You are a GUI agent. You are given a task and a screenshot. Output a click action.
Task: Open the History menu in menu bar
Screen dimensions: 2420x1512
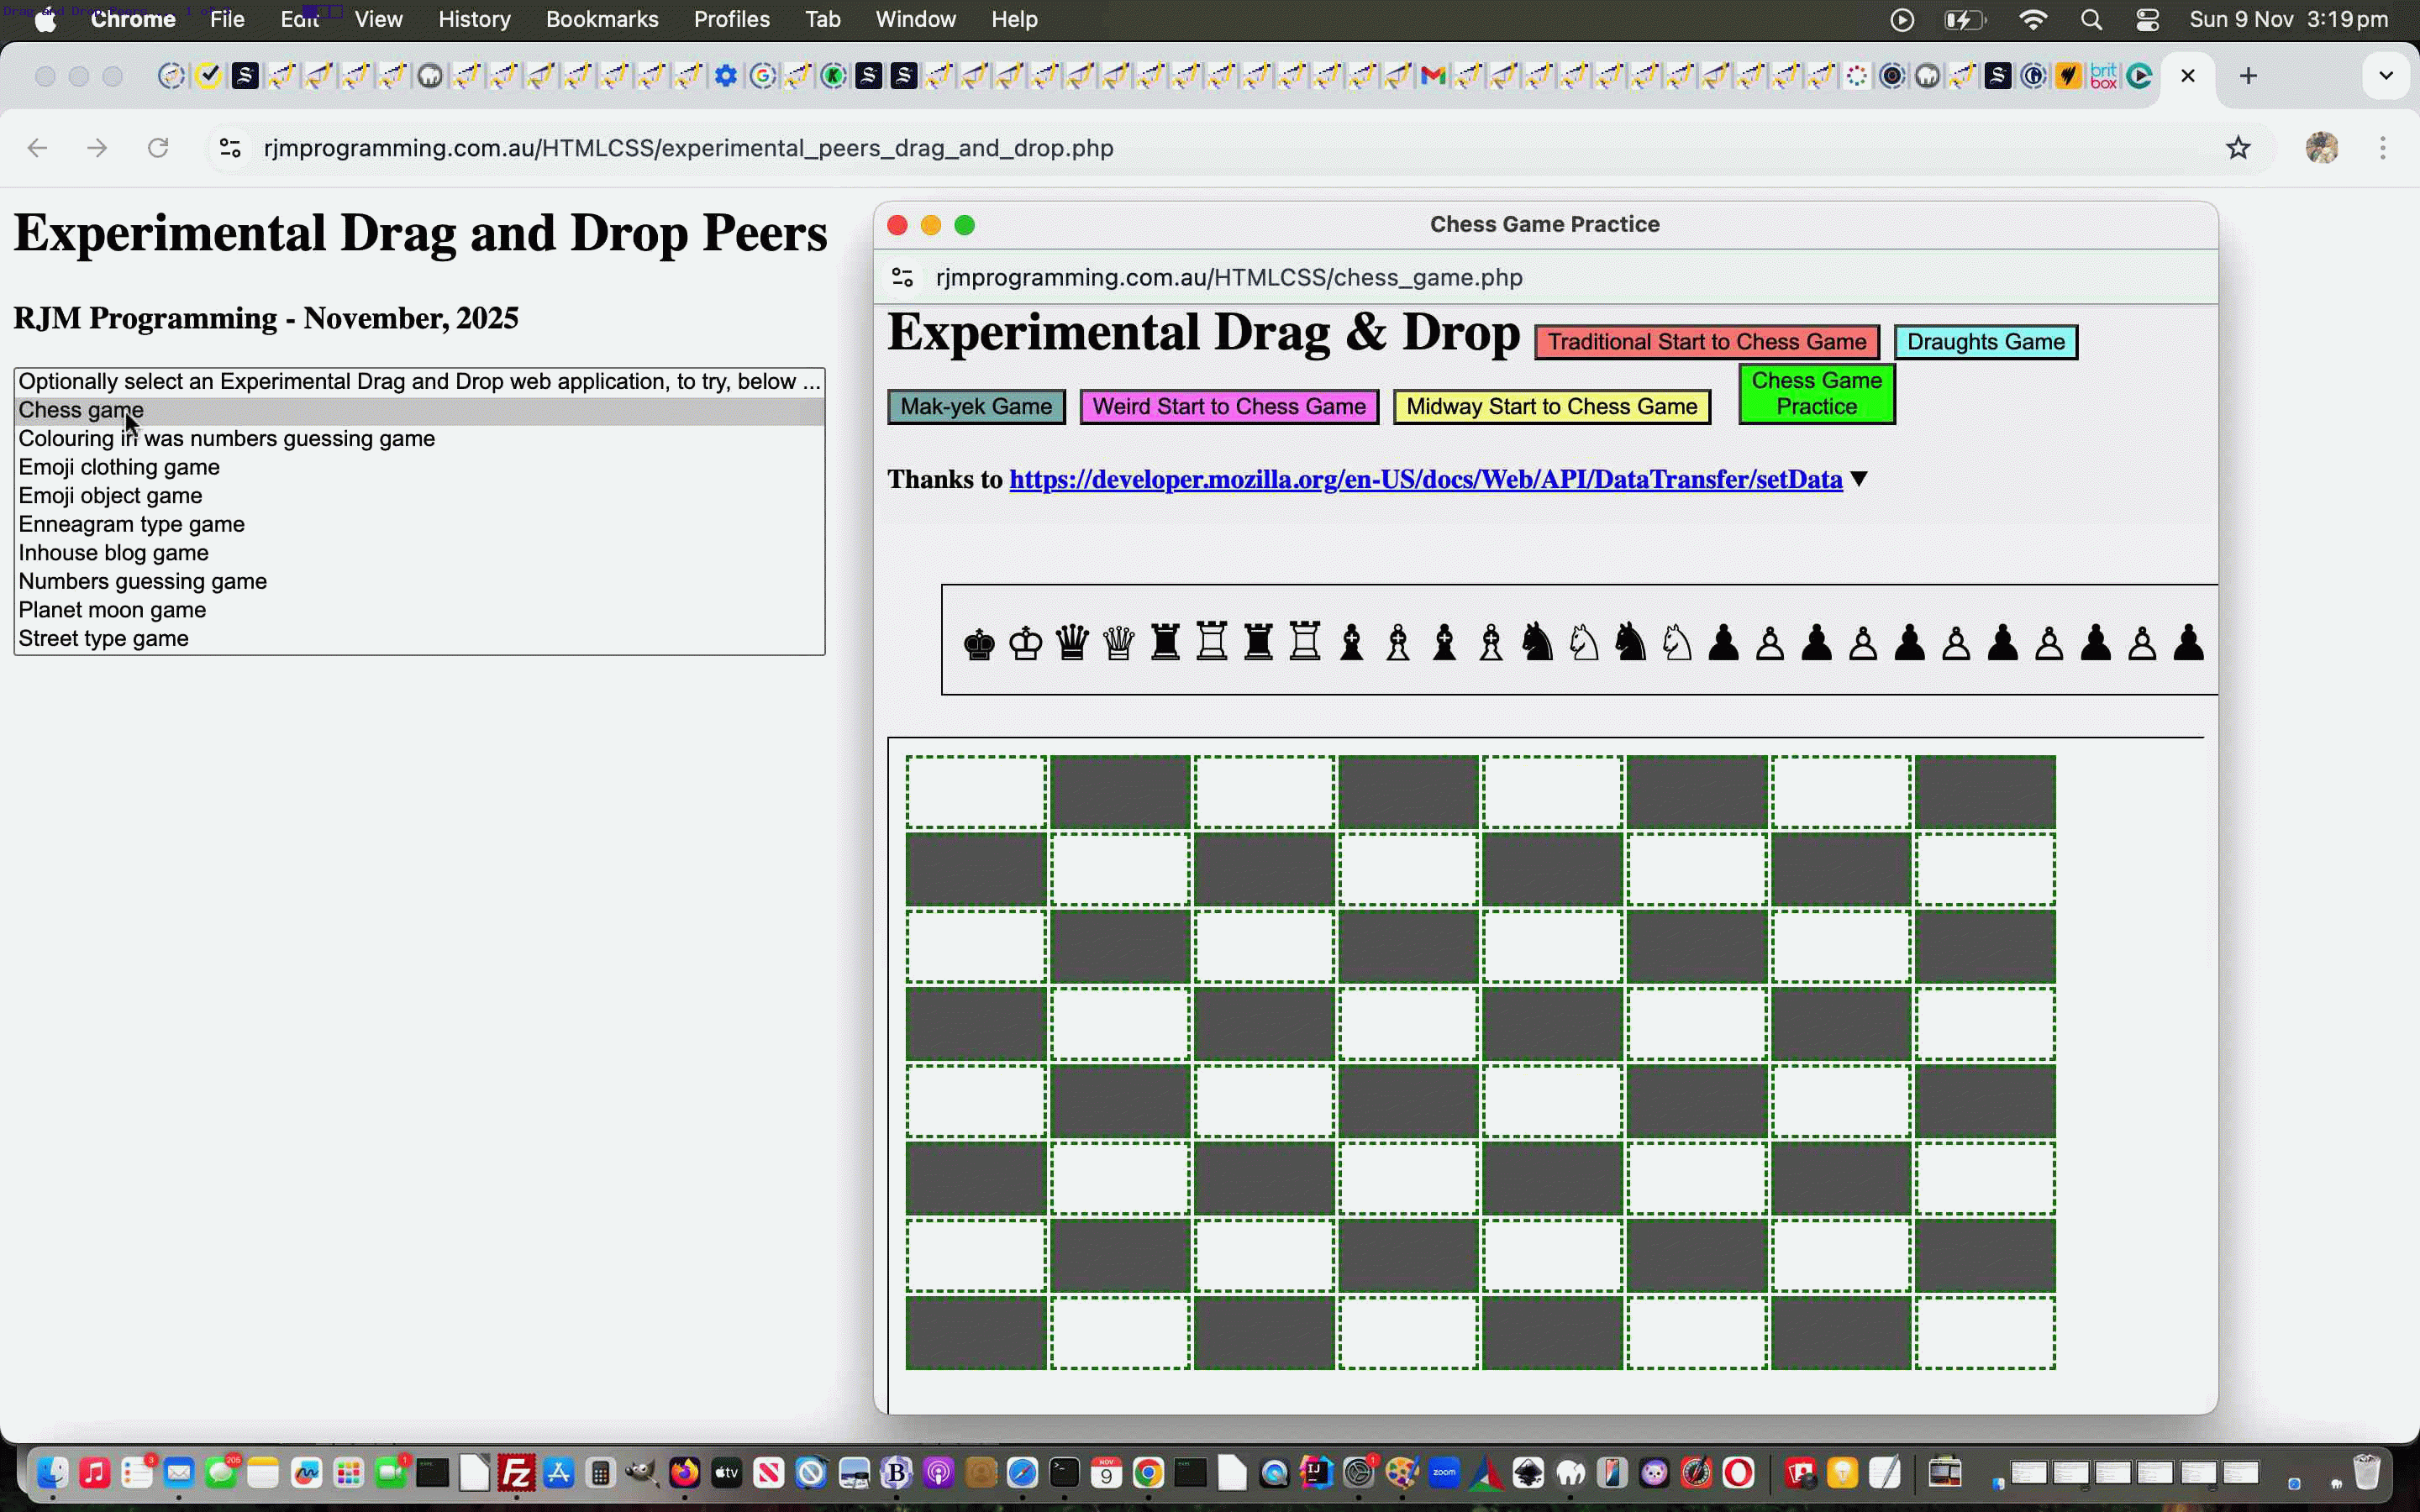474,19
